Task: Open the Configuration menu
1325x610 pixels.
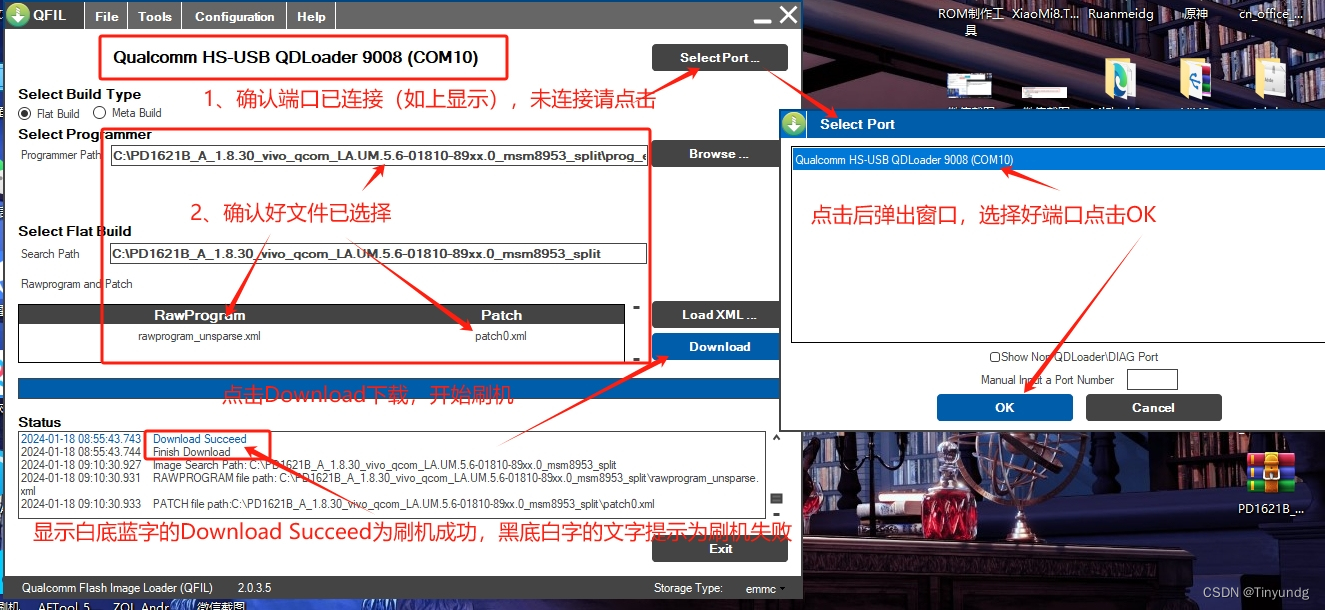Action: 234,16
